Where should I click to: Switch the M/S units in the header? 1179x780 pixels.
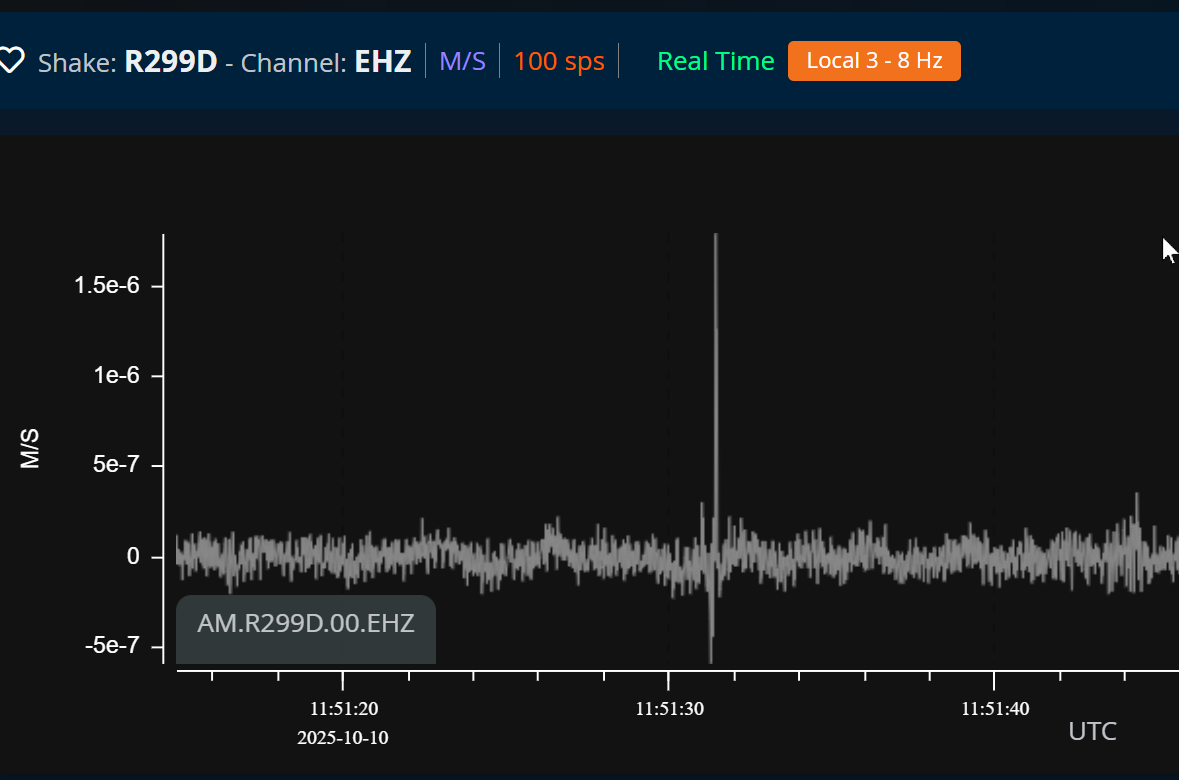coord(462,62)
